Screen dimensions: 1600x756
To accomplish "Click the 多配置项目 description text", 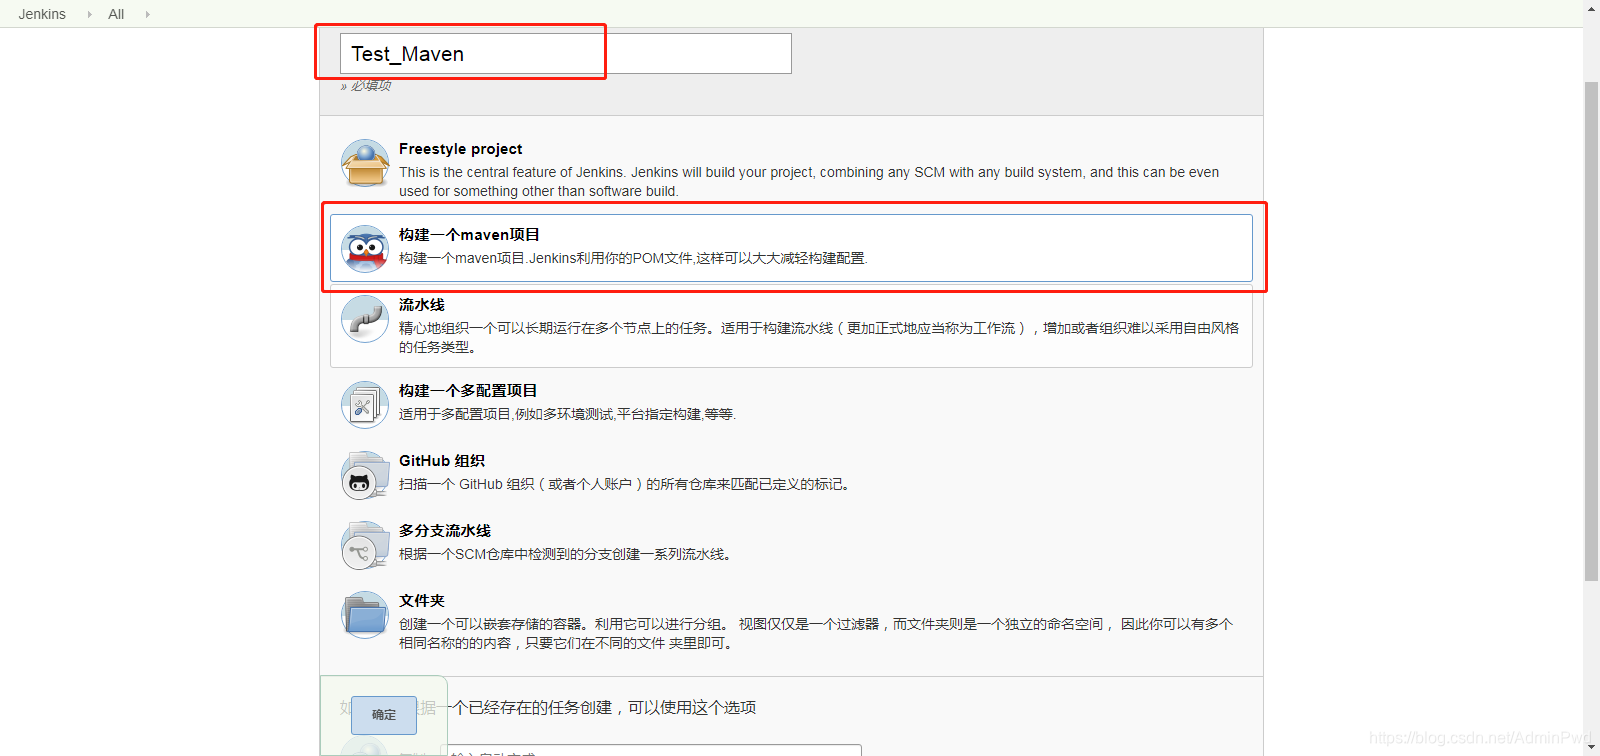I will click(x=567, y=414).
